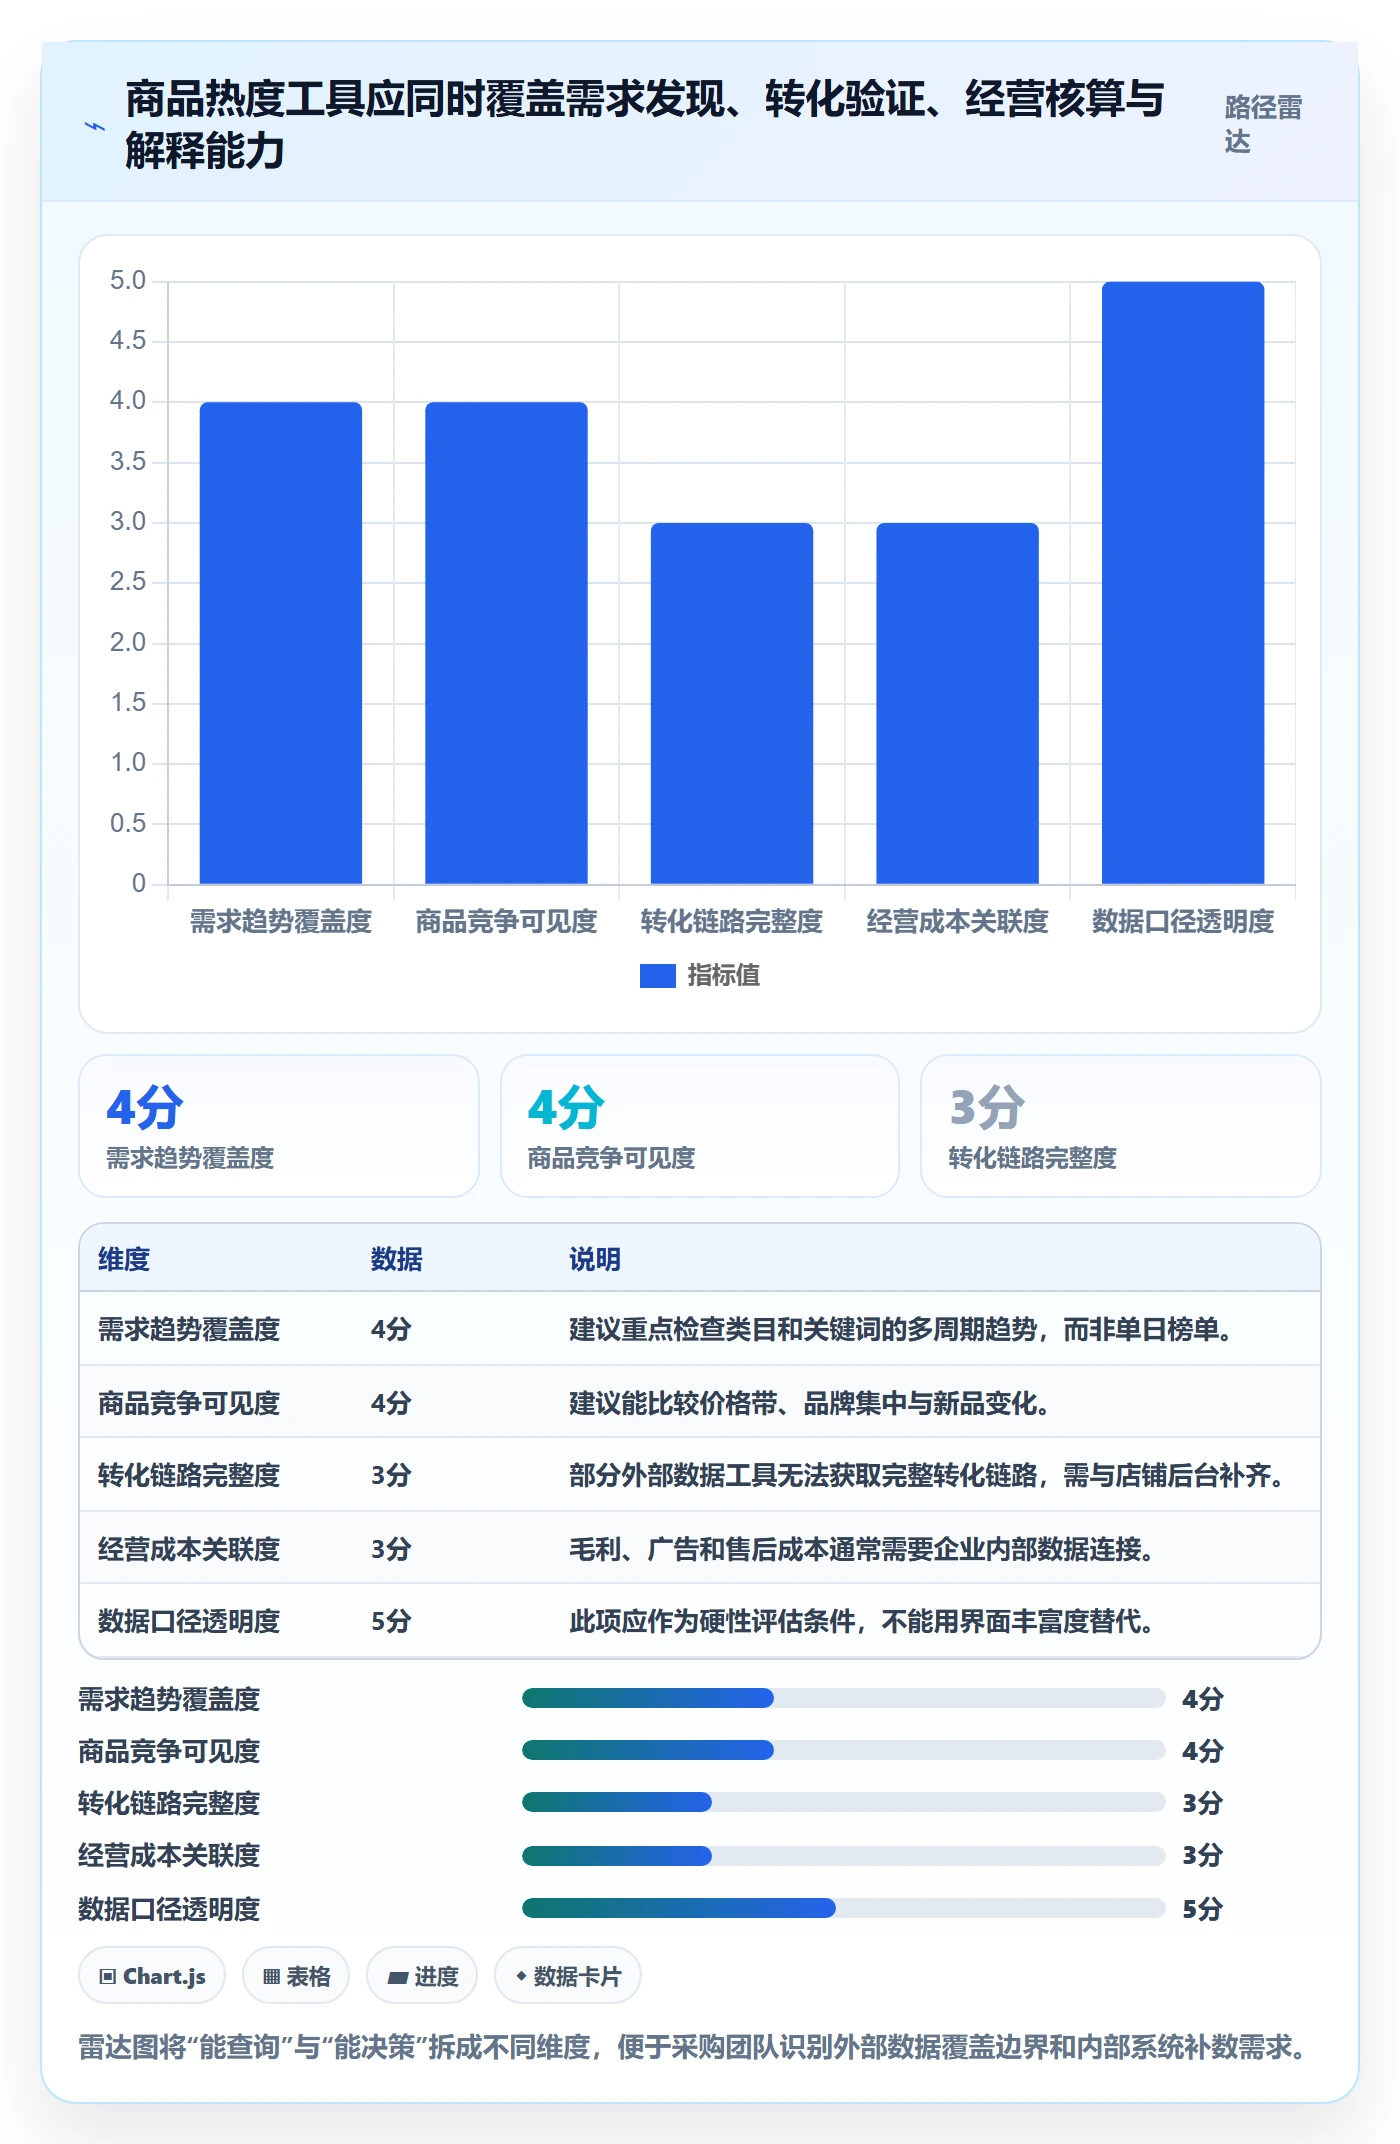Click the description starting 部分外部数据工具
The image size is (1400, 2144).
click(x=931, y=1475)
